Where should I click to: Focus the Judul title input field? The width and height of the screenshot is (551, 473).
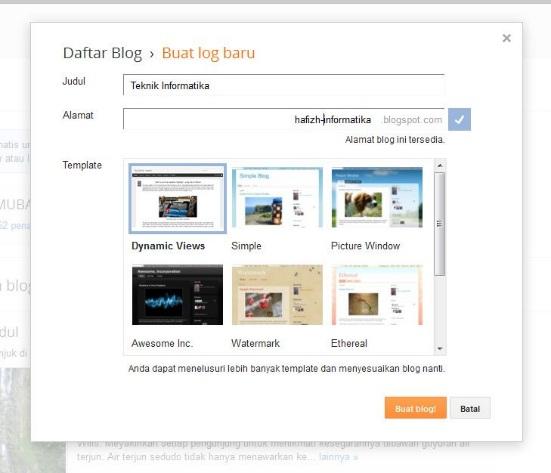click(284, 85)
